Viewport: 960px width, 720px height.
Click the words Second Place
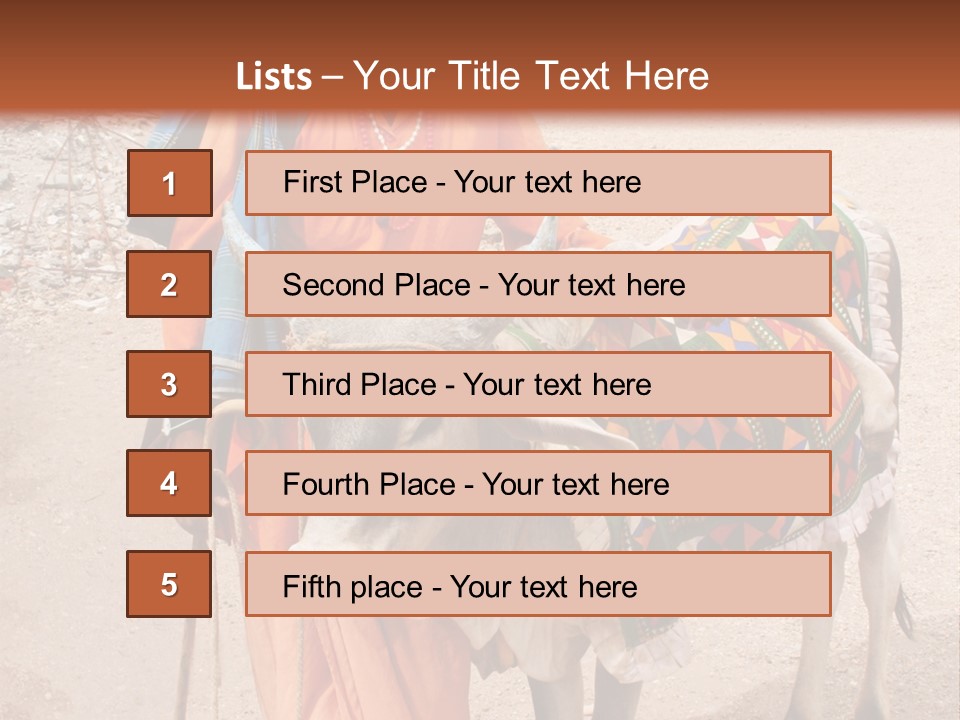point(375,285)
